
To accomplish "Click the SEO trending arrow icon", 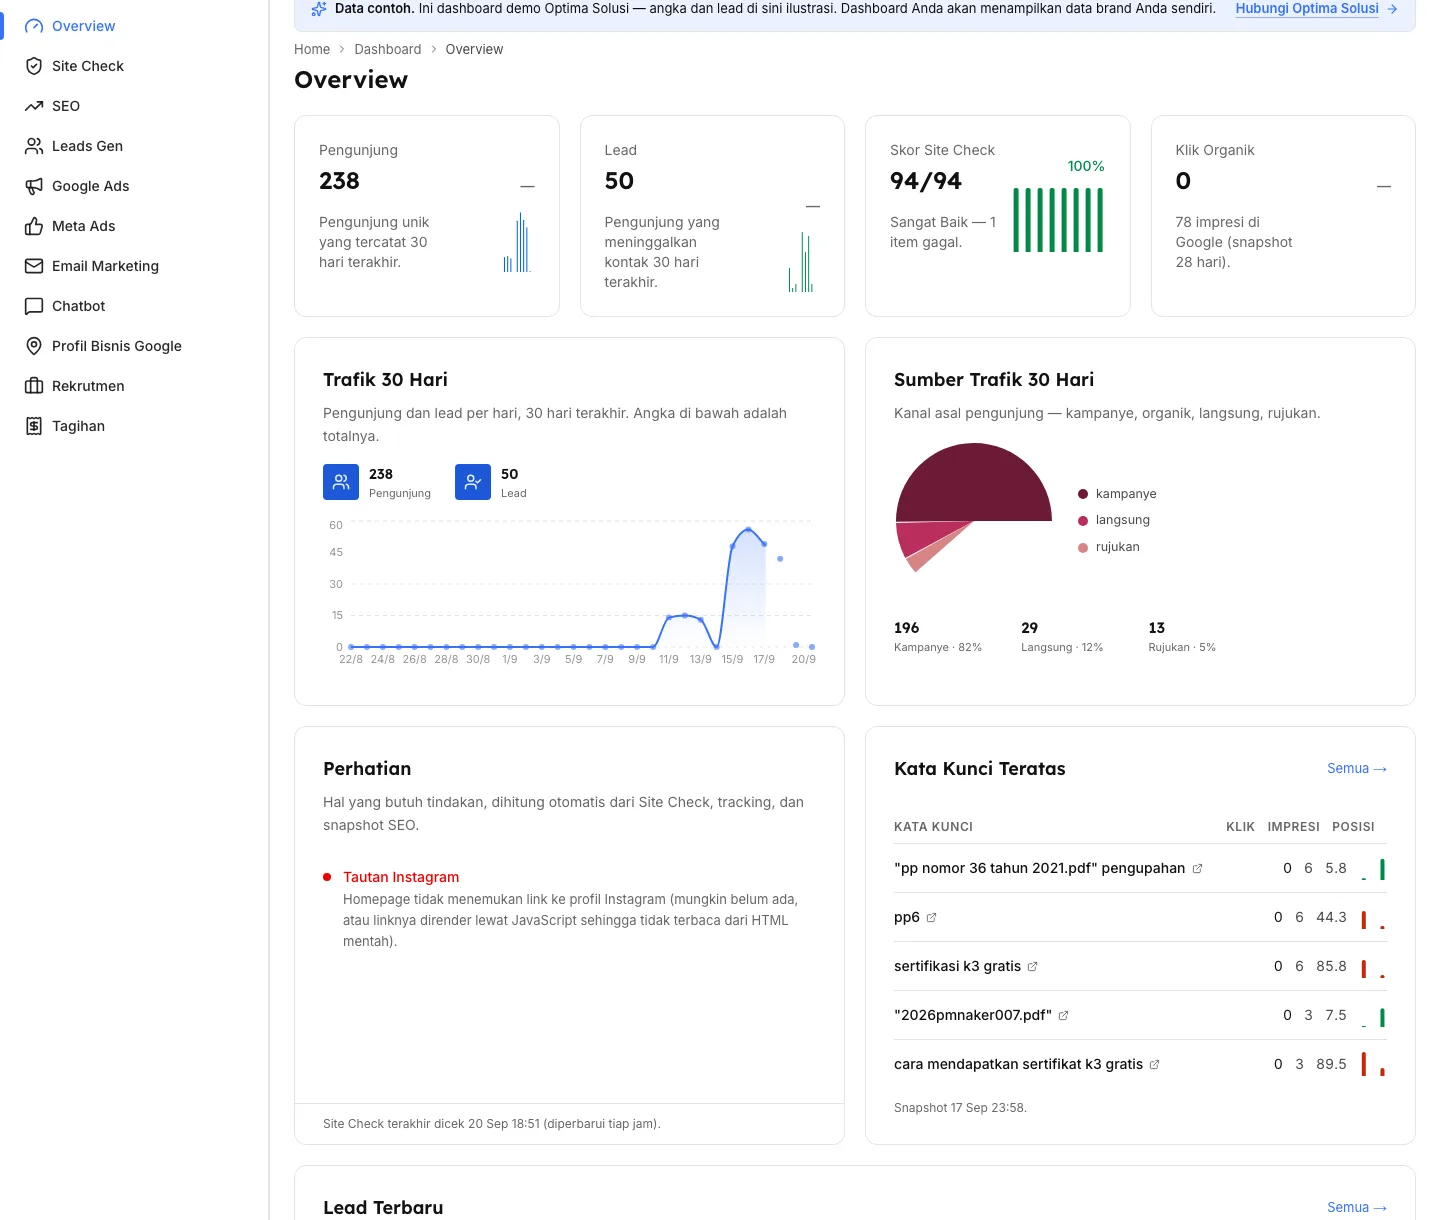I will tap(34, 106).
